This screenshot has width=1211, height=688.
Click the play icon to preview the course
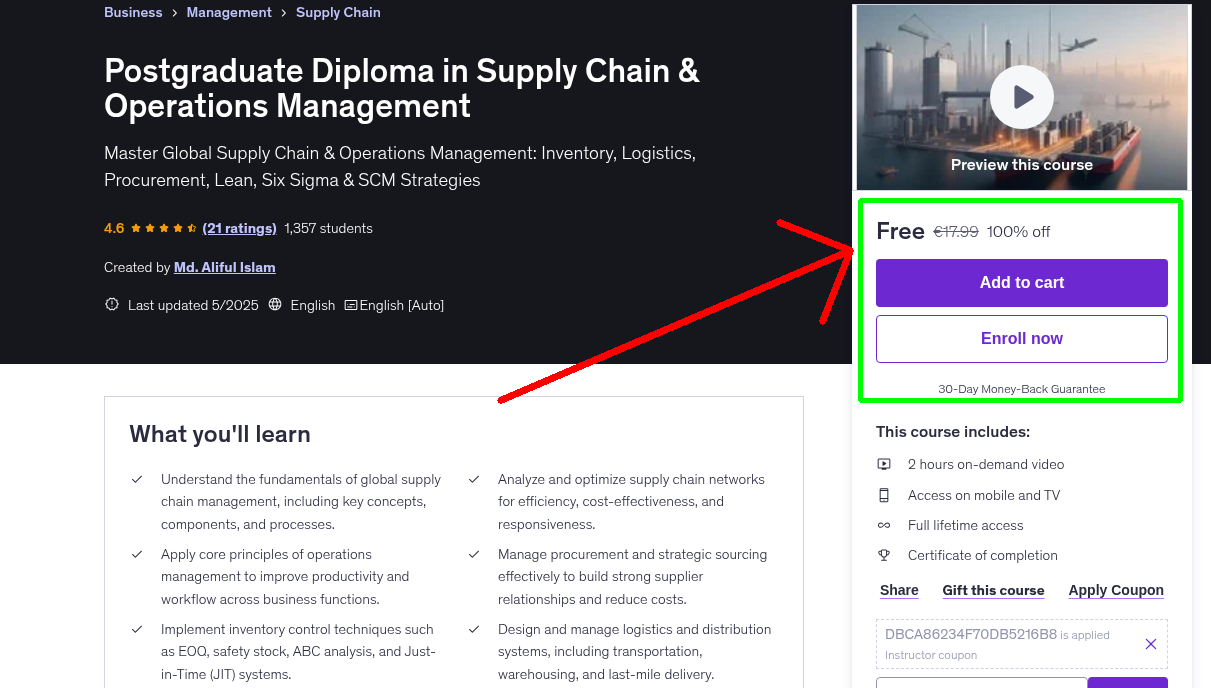pos(1021,96)
